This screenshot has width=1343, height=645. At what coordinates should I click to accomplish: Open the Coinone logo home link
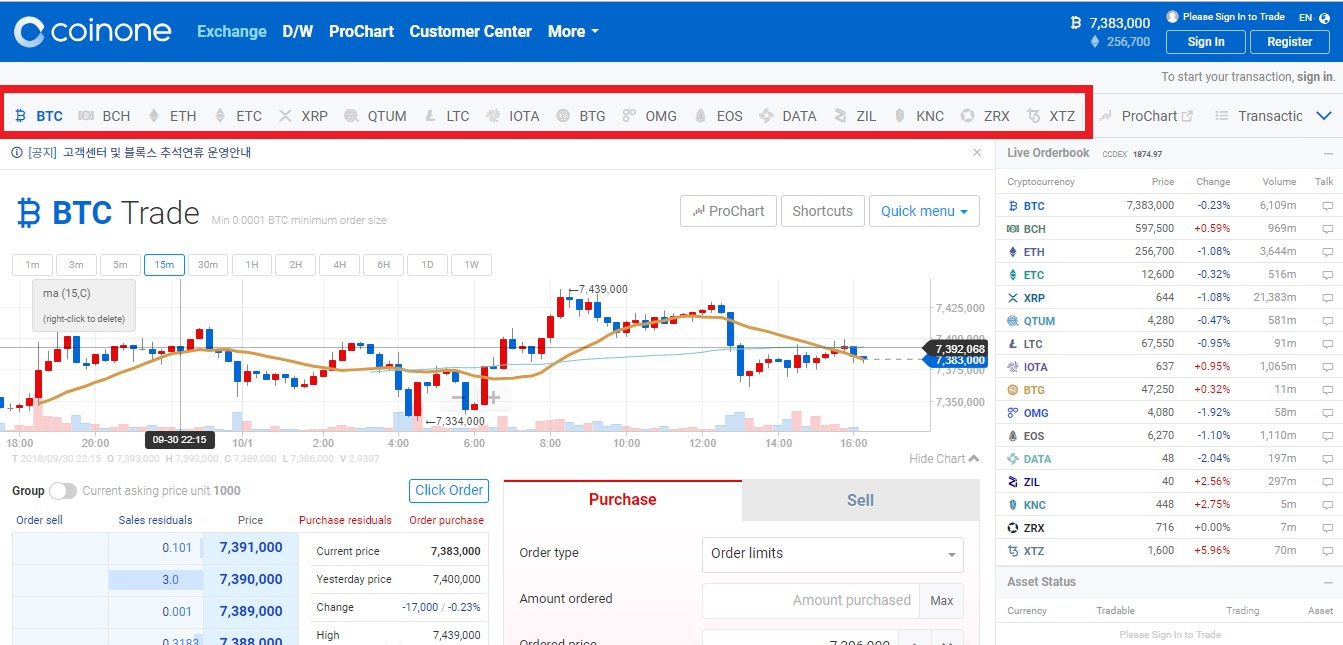[93, 31]
